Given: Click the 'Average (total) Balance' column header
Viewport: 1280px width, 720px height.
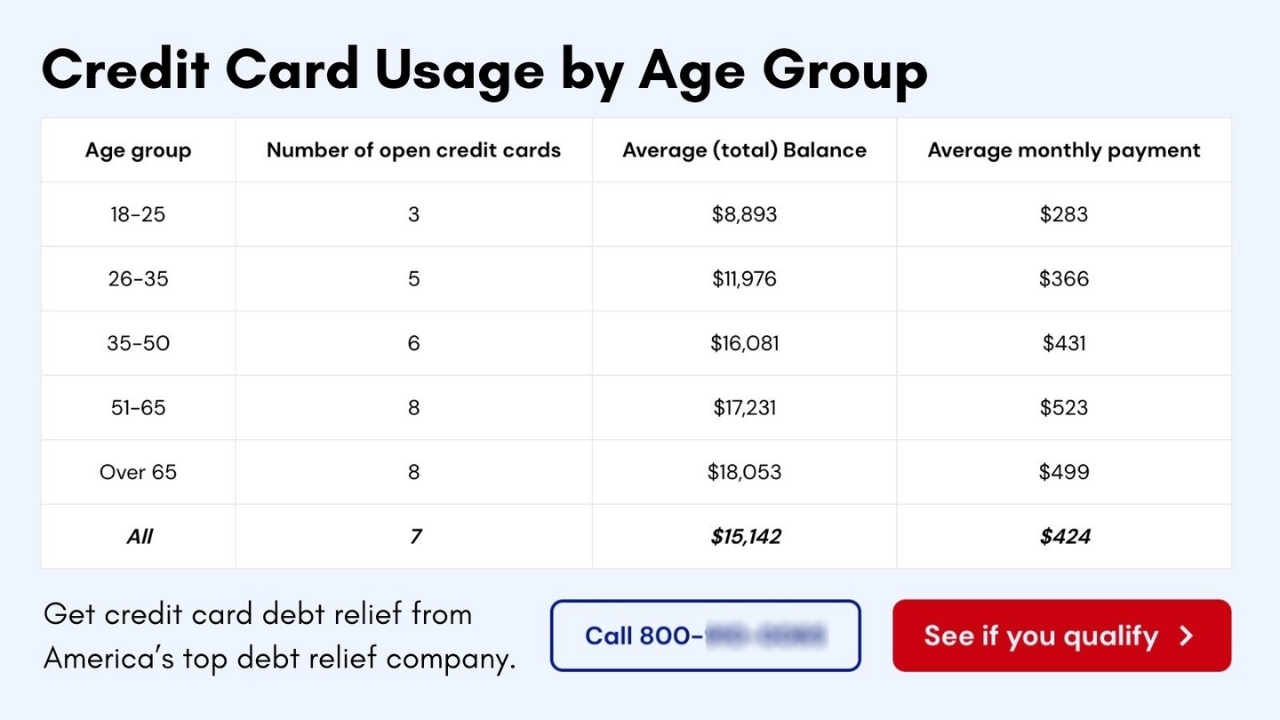Looking at the screenshot, I should [744, 150].
